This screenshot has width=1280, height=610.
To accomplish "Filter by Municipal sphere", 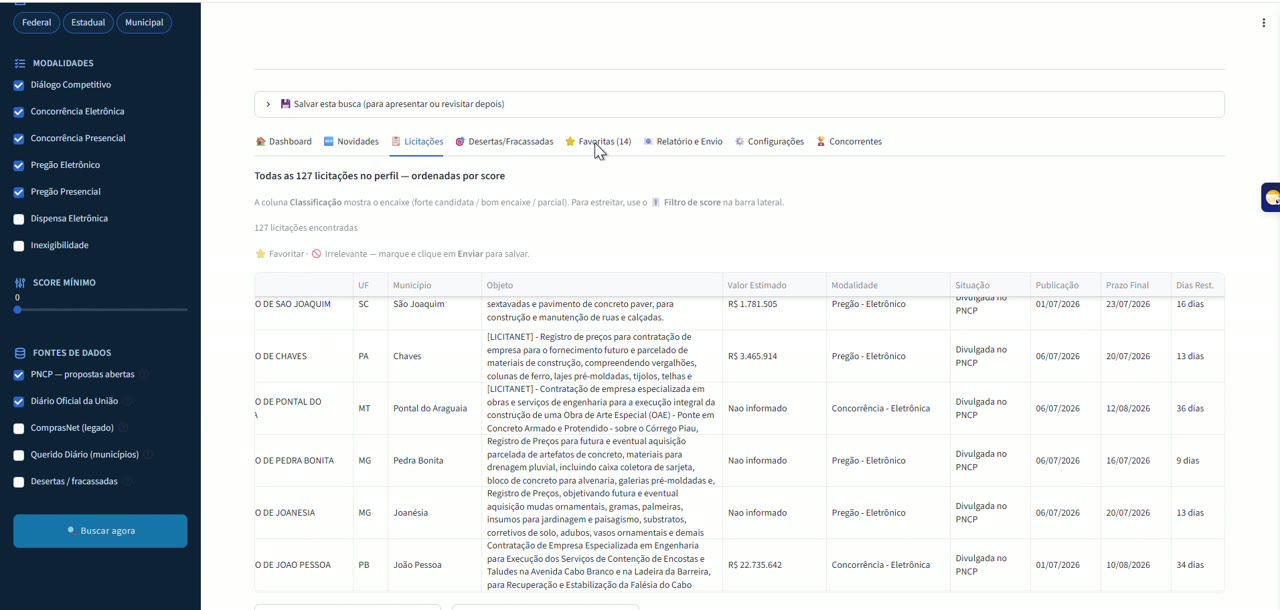I will [144, 23].
